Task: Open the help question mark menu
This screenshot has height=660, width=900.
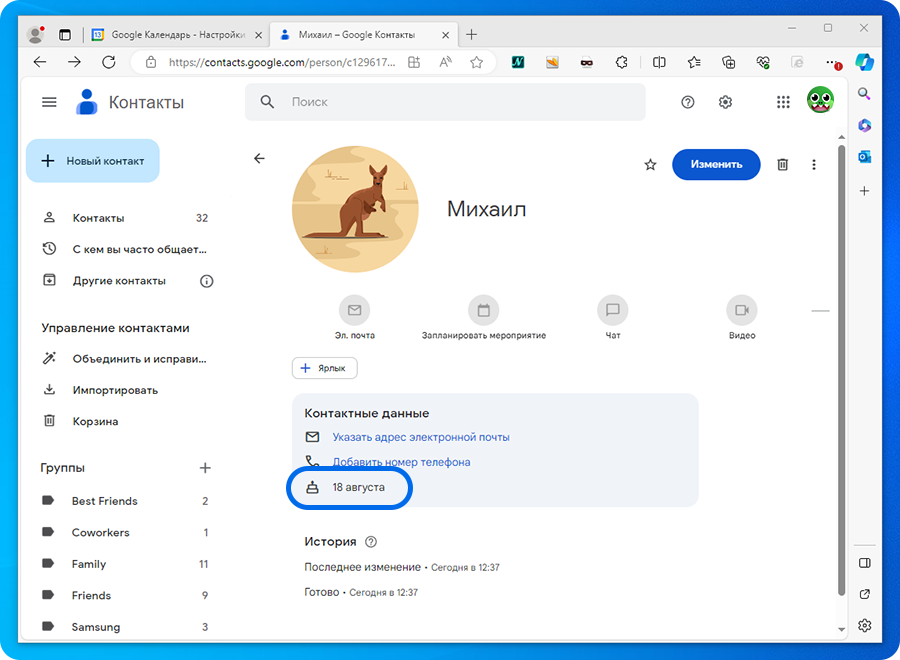Action: (x=688, y=102)
